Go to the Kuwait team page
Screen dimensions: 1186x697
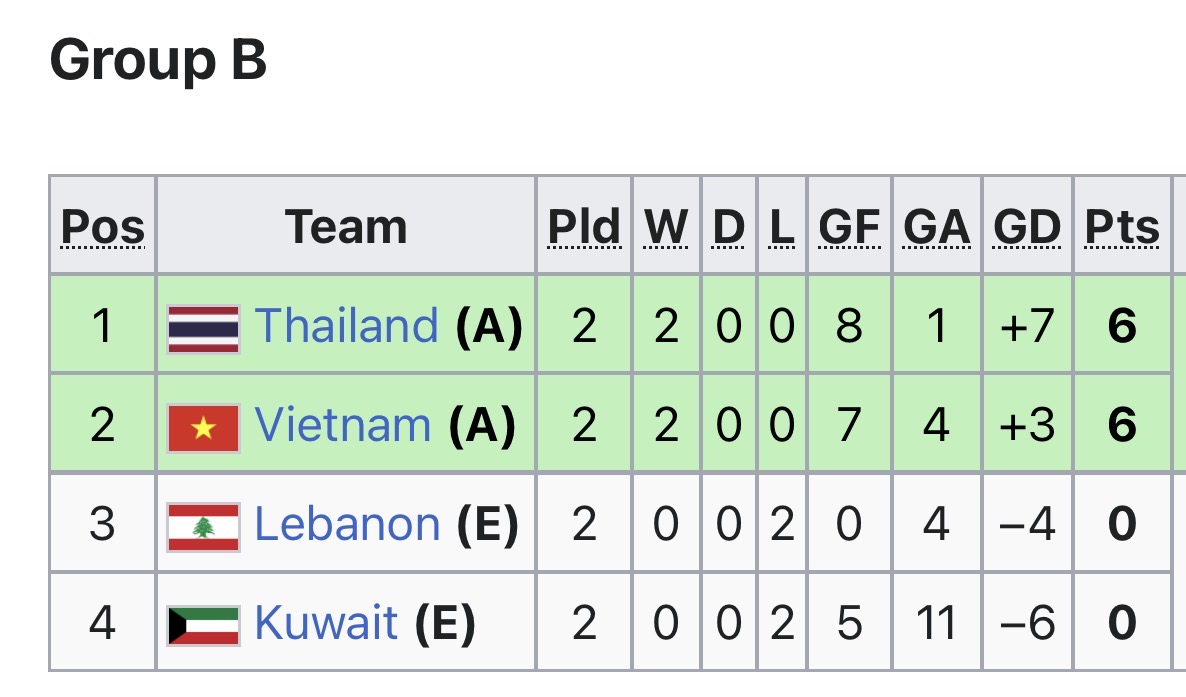(x=326, y=623)
